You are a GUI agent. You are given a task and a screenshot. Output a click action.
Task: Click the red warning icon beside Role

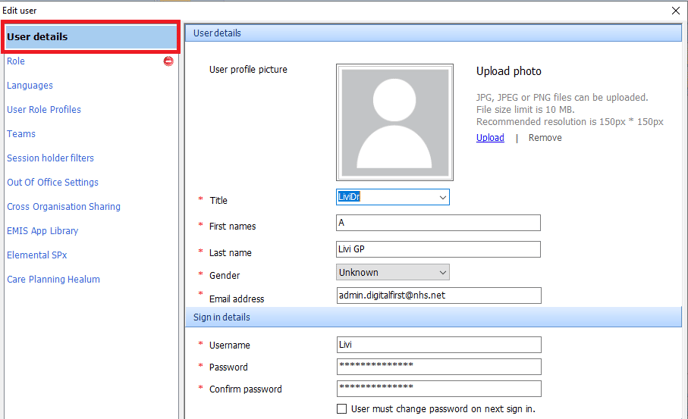point(168,62)
